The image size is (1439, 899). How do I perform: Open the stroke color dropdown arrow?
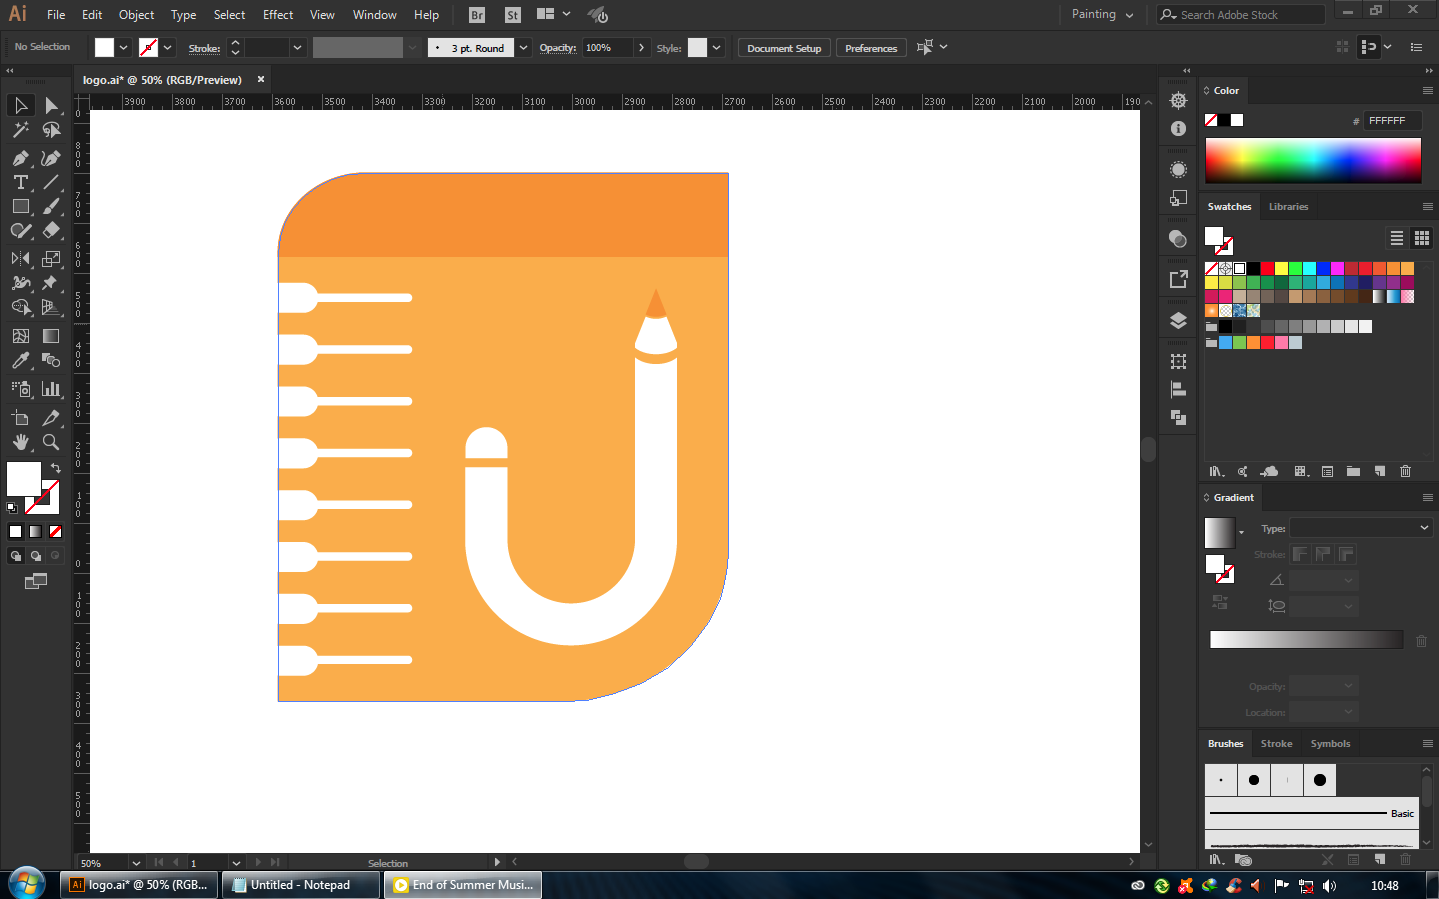(x=168, y=48)
